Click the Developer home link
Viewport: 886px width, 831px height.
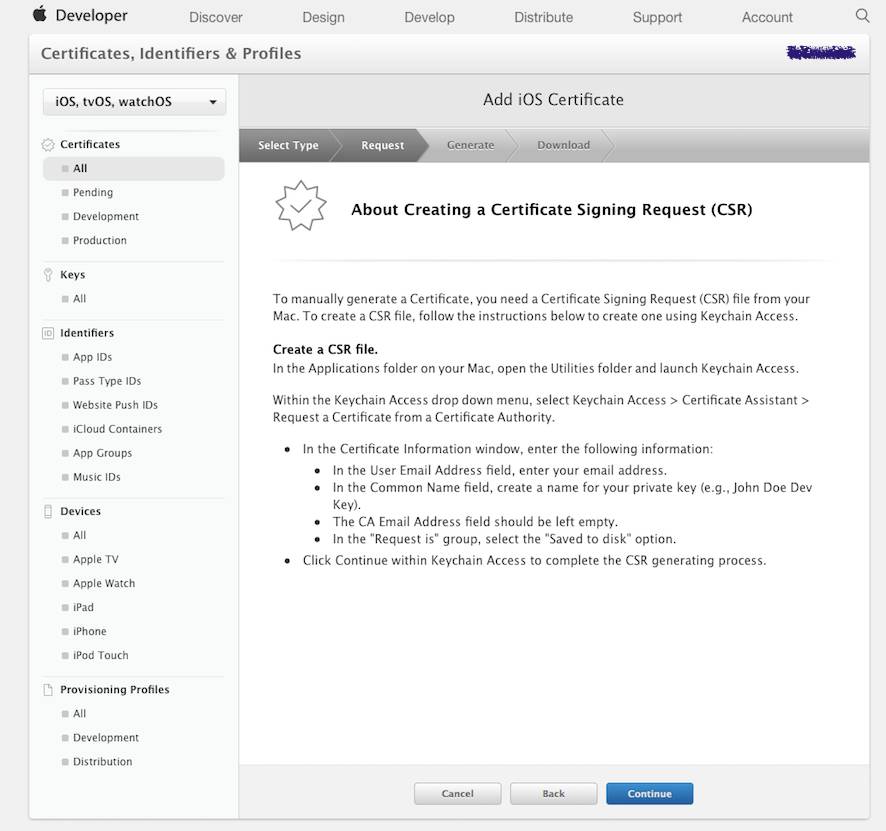(x=91, y=15)
